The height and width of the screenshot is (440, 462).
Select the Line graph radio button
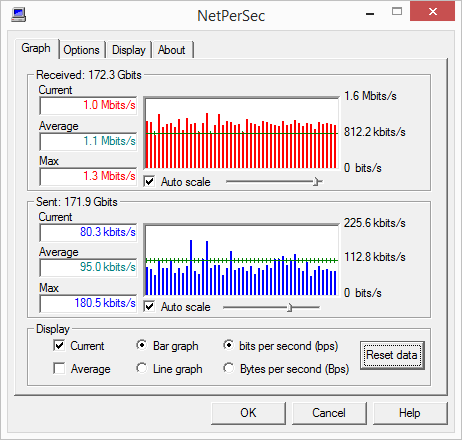142,368
